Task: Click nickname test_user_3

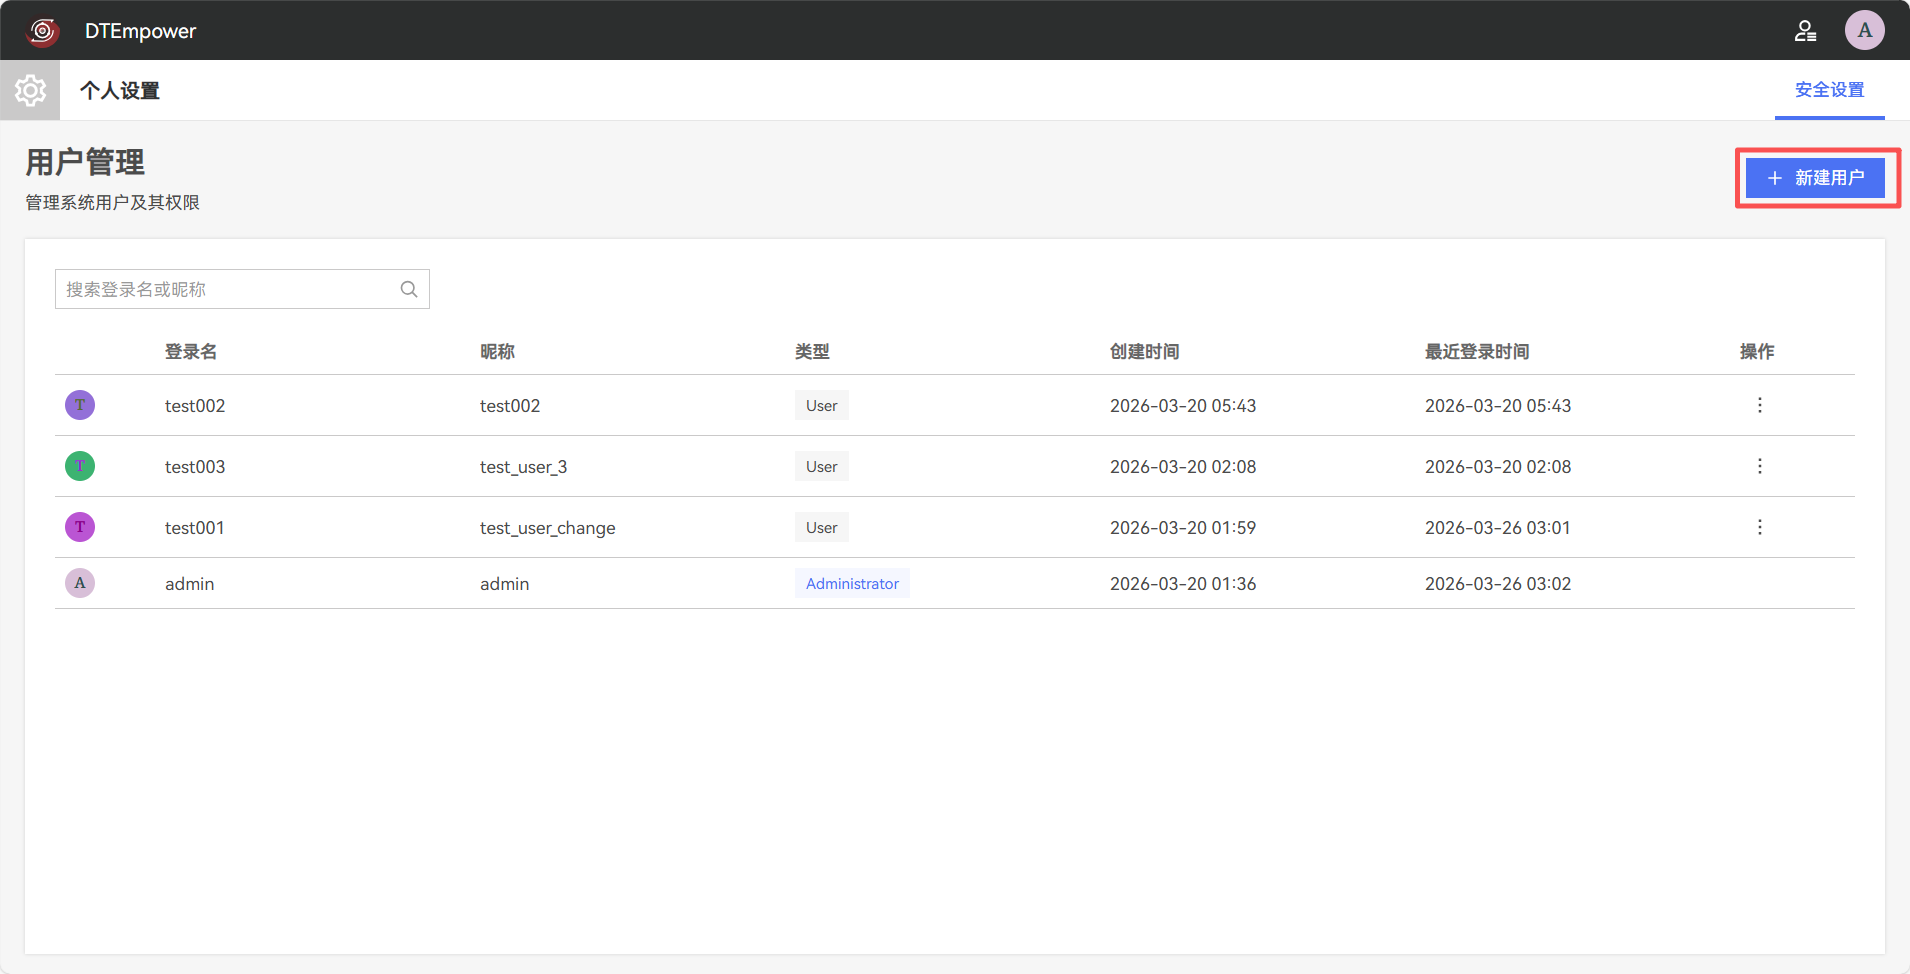Action: click(523, 467)
